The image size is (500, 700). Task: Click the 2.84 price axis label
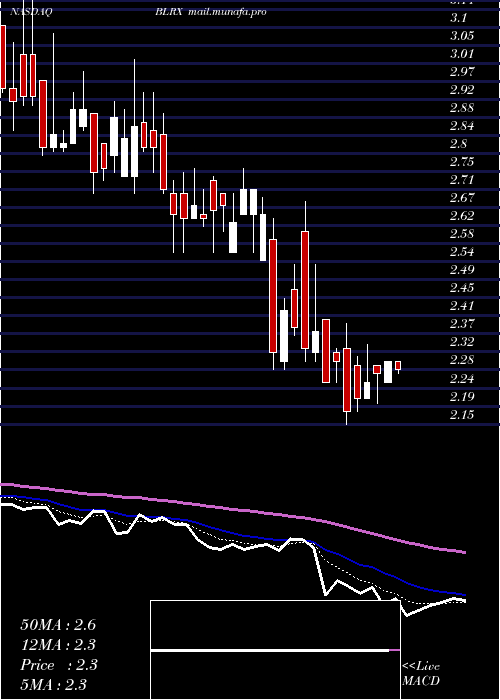462,126
